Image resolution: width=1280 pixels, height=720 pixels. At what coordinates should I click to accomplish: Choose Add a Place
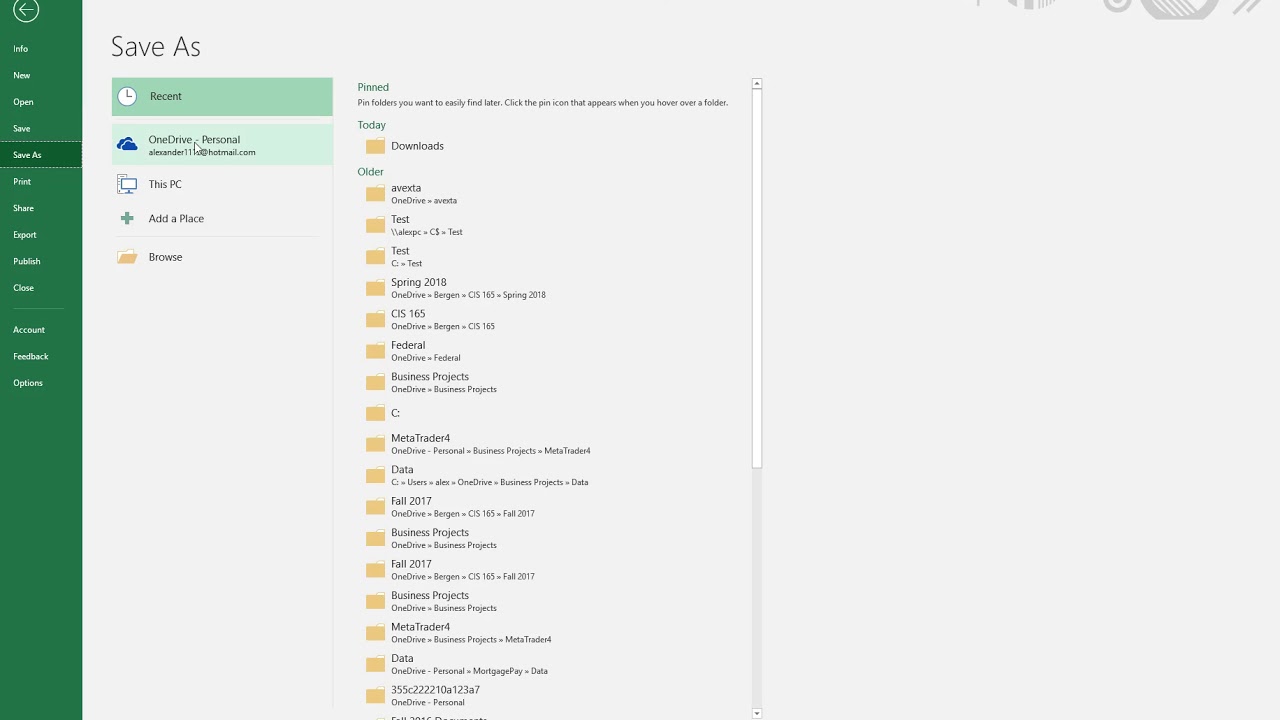222,218
